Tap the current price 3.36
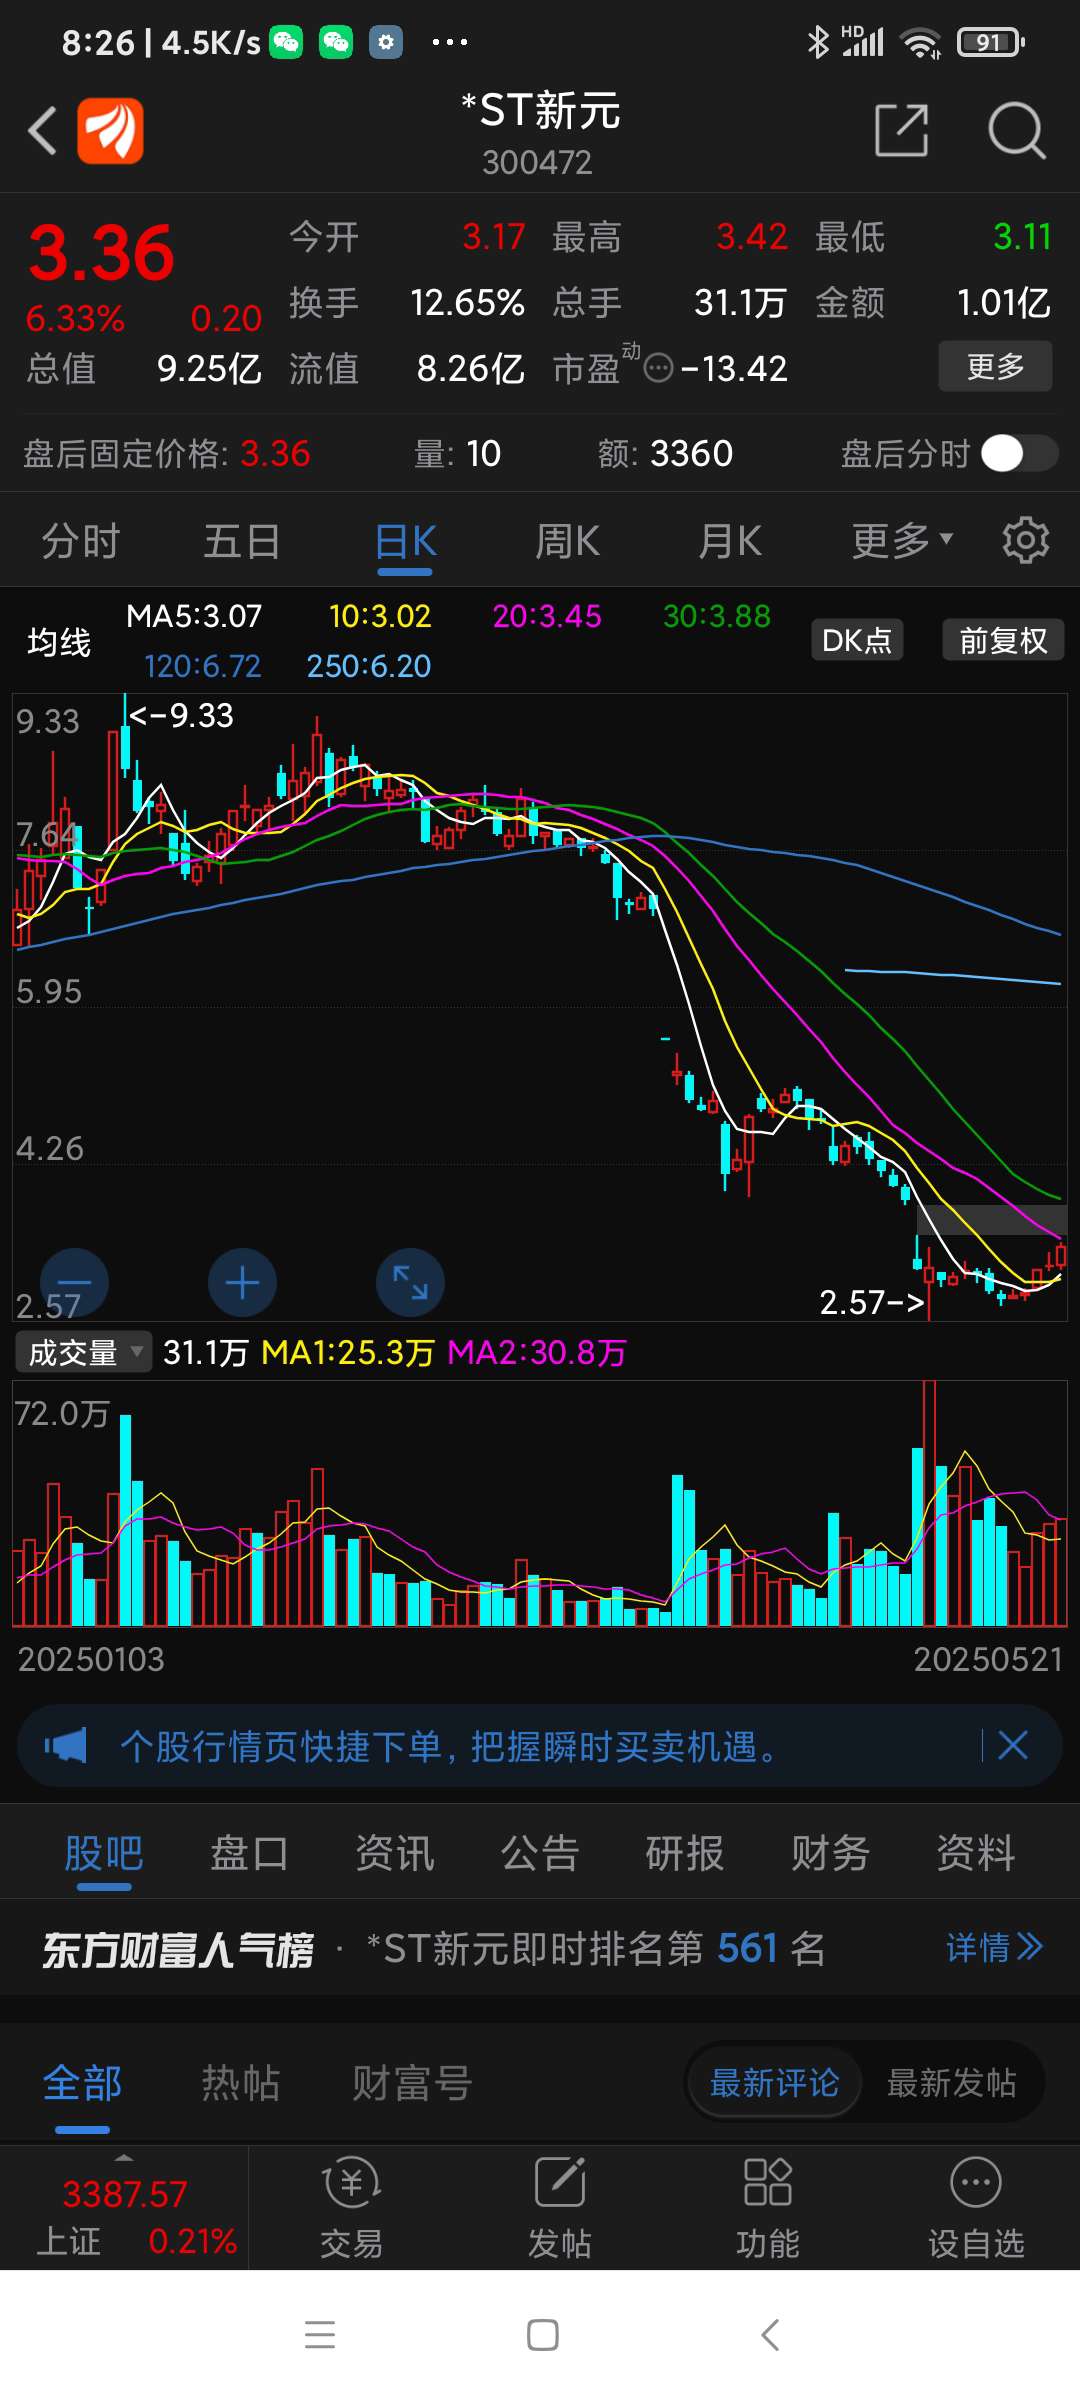Screen dimensions: 1080x2400 pyautogui.click(x=102, y=252)
